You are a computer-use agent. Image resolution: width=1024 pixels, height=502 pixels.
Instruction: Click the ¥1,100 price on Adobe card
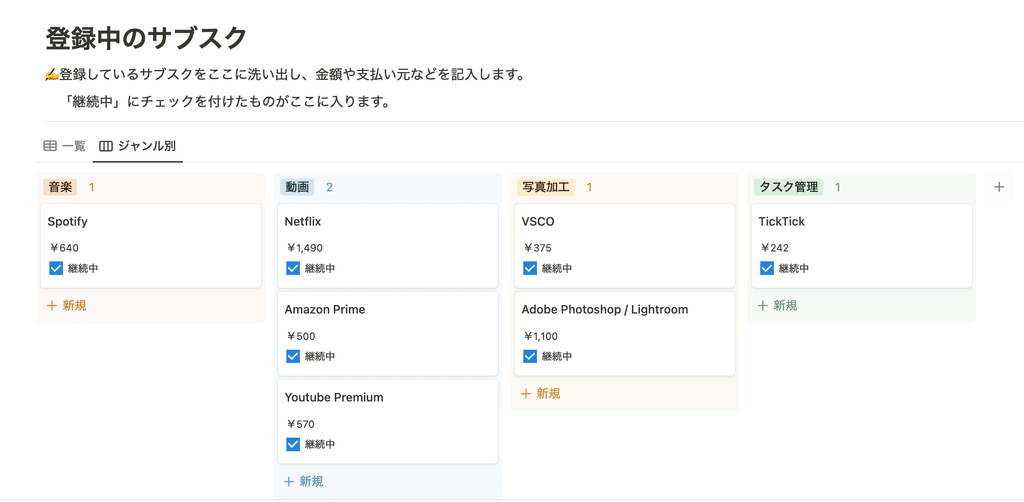(541, 337)
